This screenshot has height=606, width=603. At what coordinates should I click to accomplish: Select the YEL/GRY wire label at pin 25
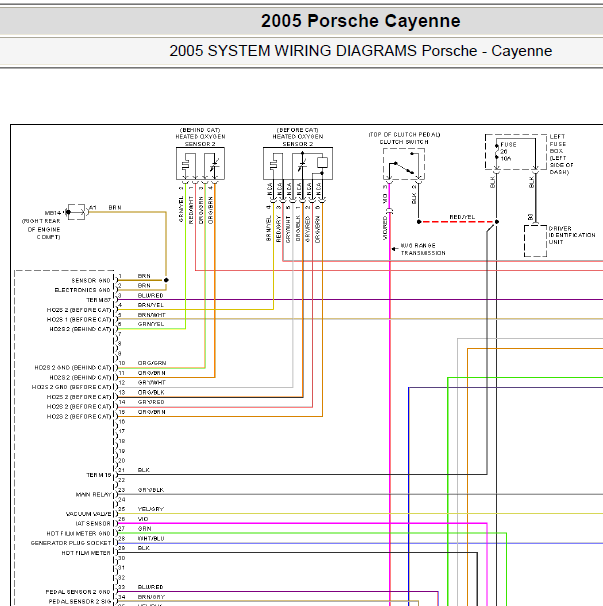151,509
